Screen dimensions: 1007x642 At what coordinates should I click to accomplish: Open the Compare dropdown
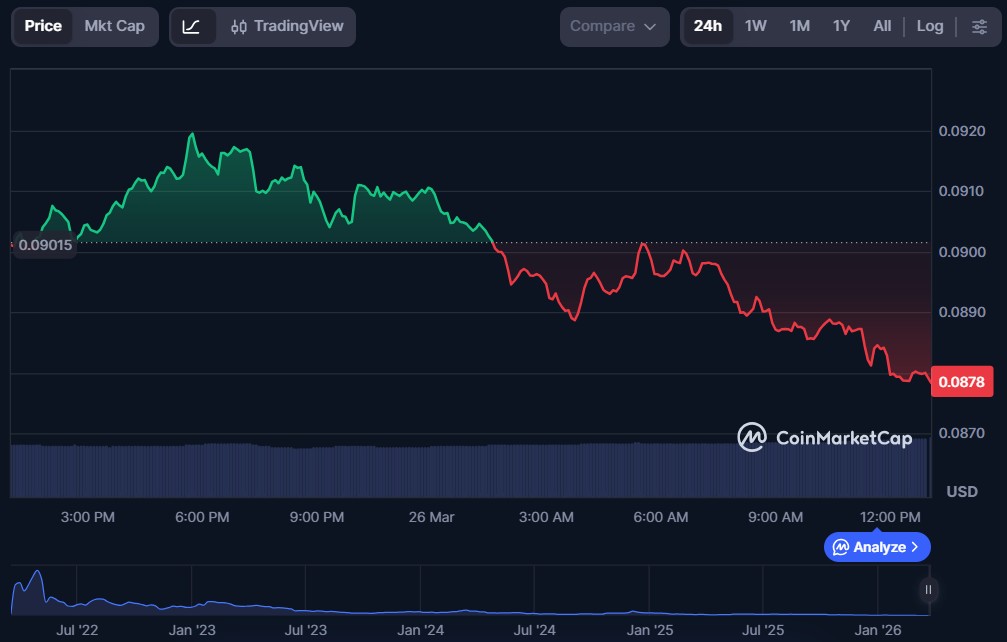tap(614, 27)
